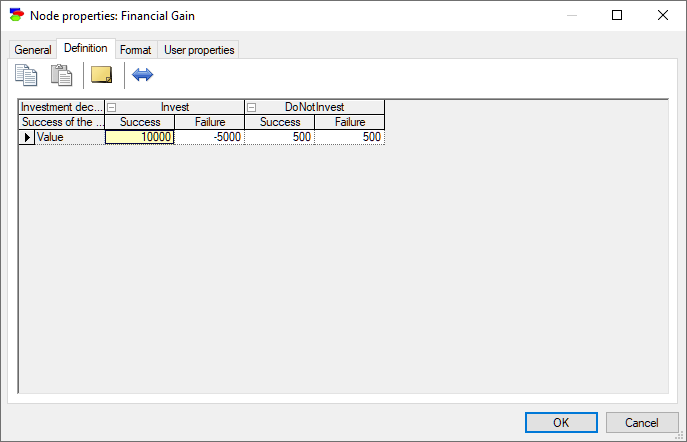Click the blue double-arrow fit columns icon

142,74
